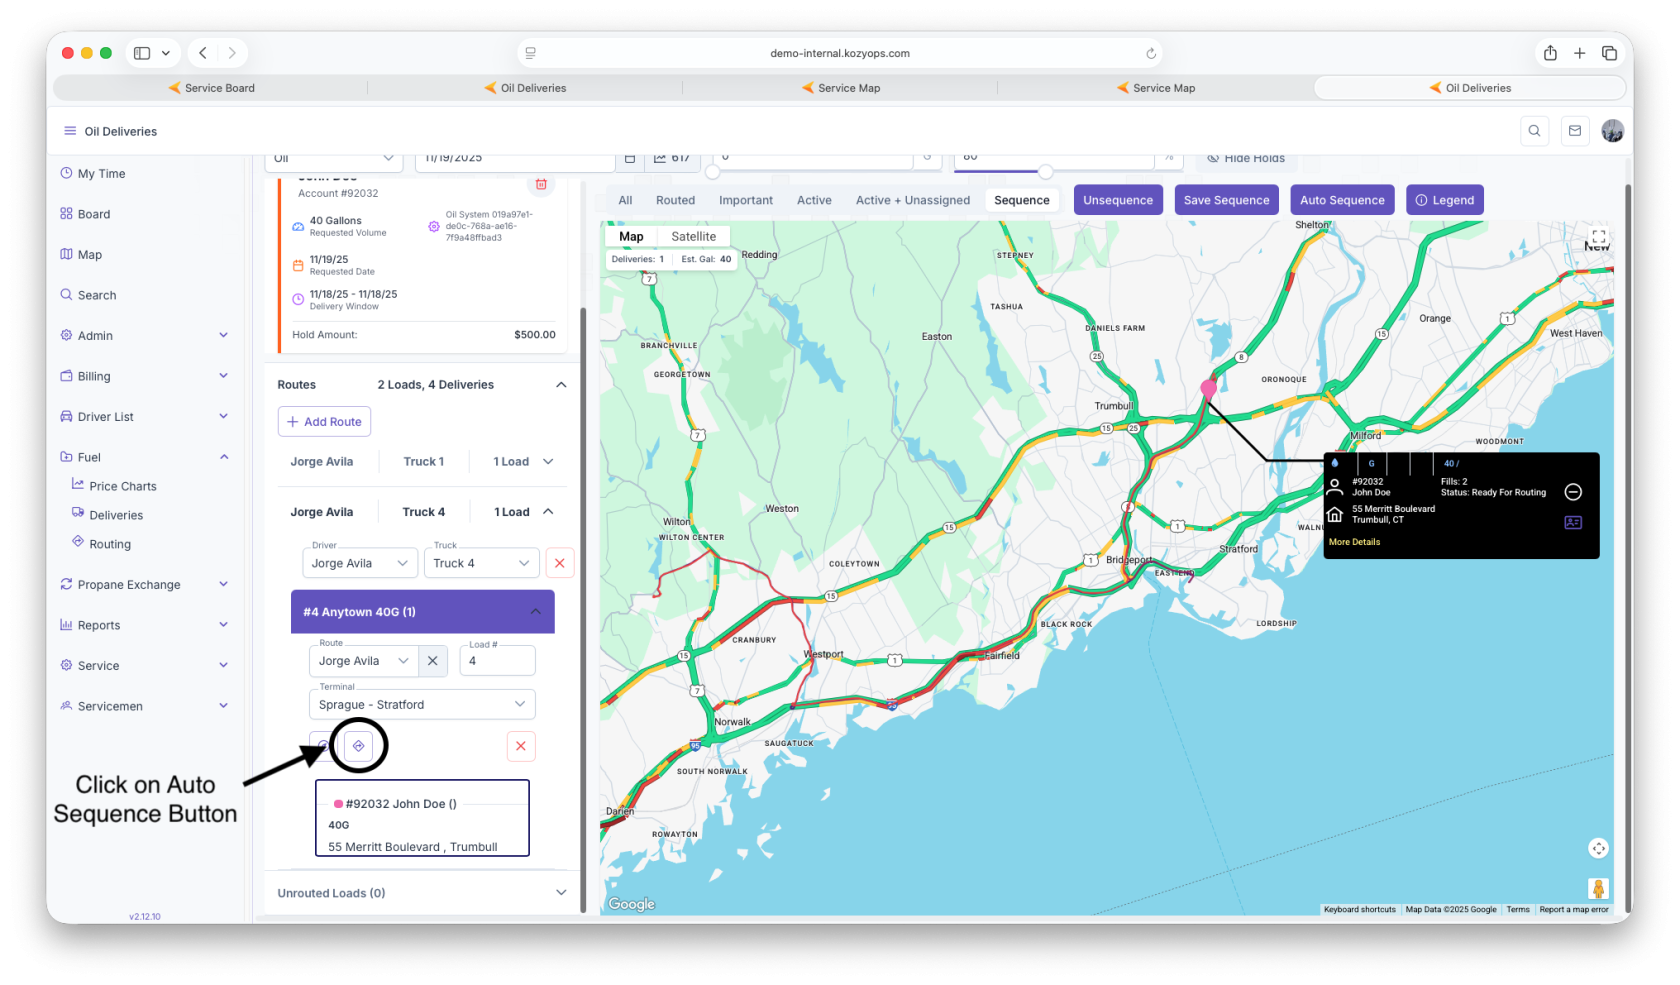
Task: Remove the Jorge Avila Truck 4 route
Action: [559, 564]
